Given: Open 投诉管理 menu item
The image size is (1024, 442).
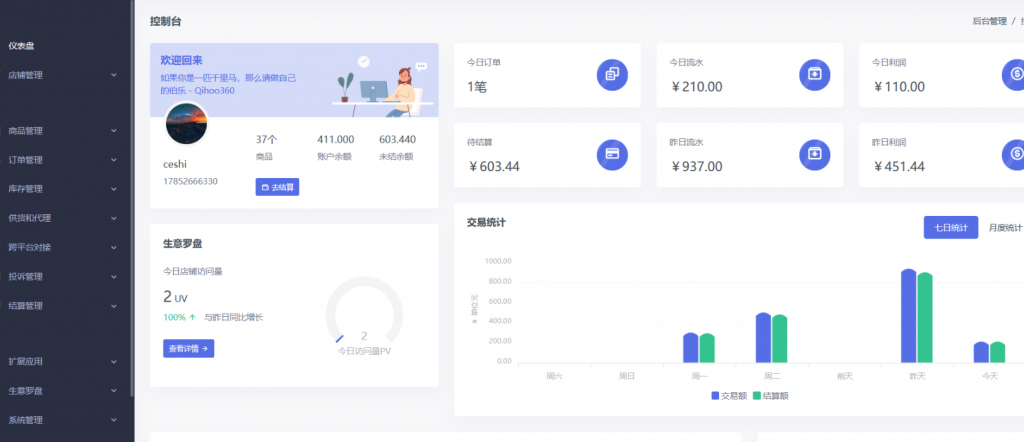Looking at the screenshot, I should point(25,276).
